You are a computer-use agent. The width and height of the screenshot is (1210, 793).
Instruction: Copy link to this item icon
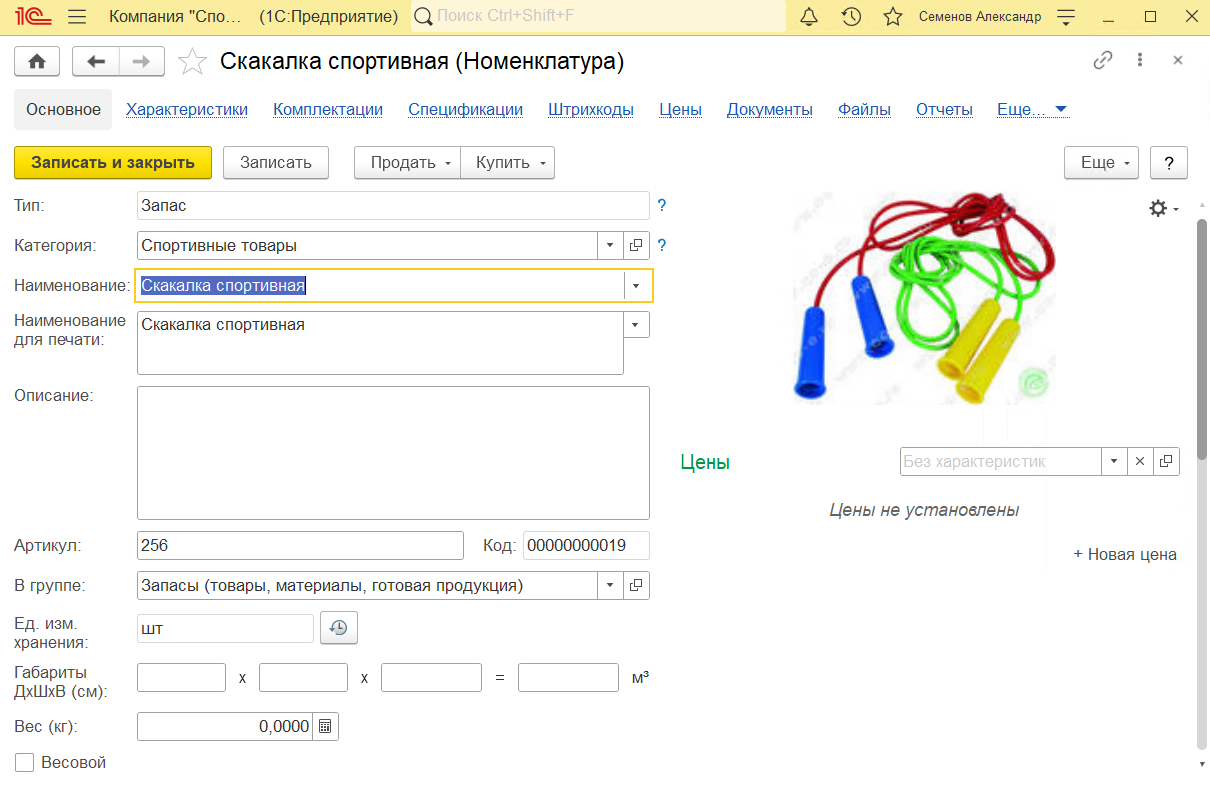pyautogui.click(x=1103, y=60)
